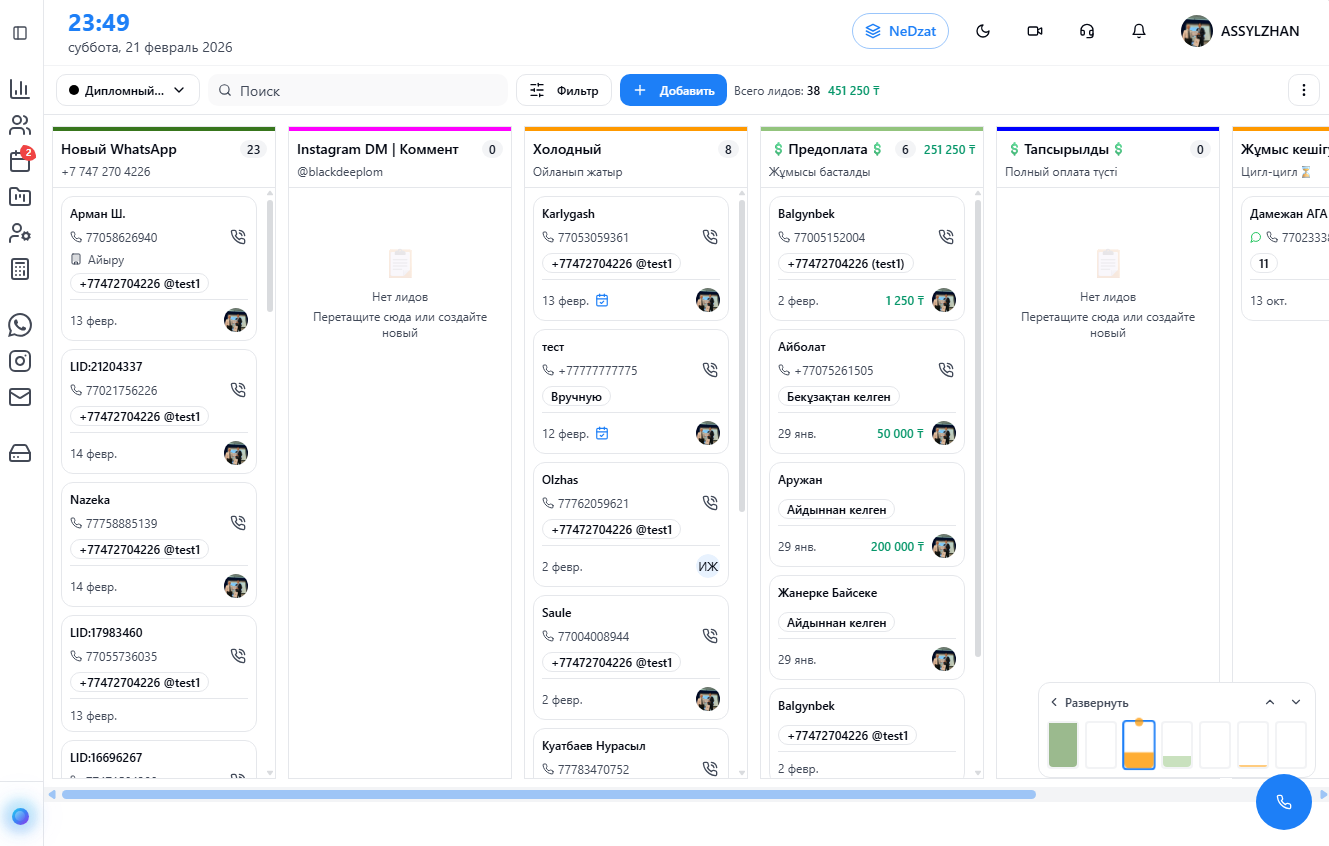
Task: Open headset support icon in header
Action: pos(1086,31)
